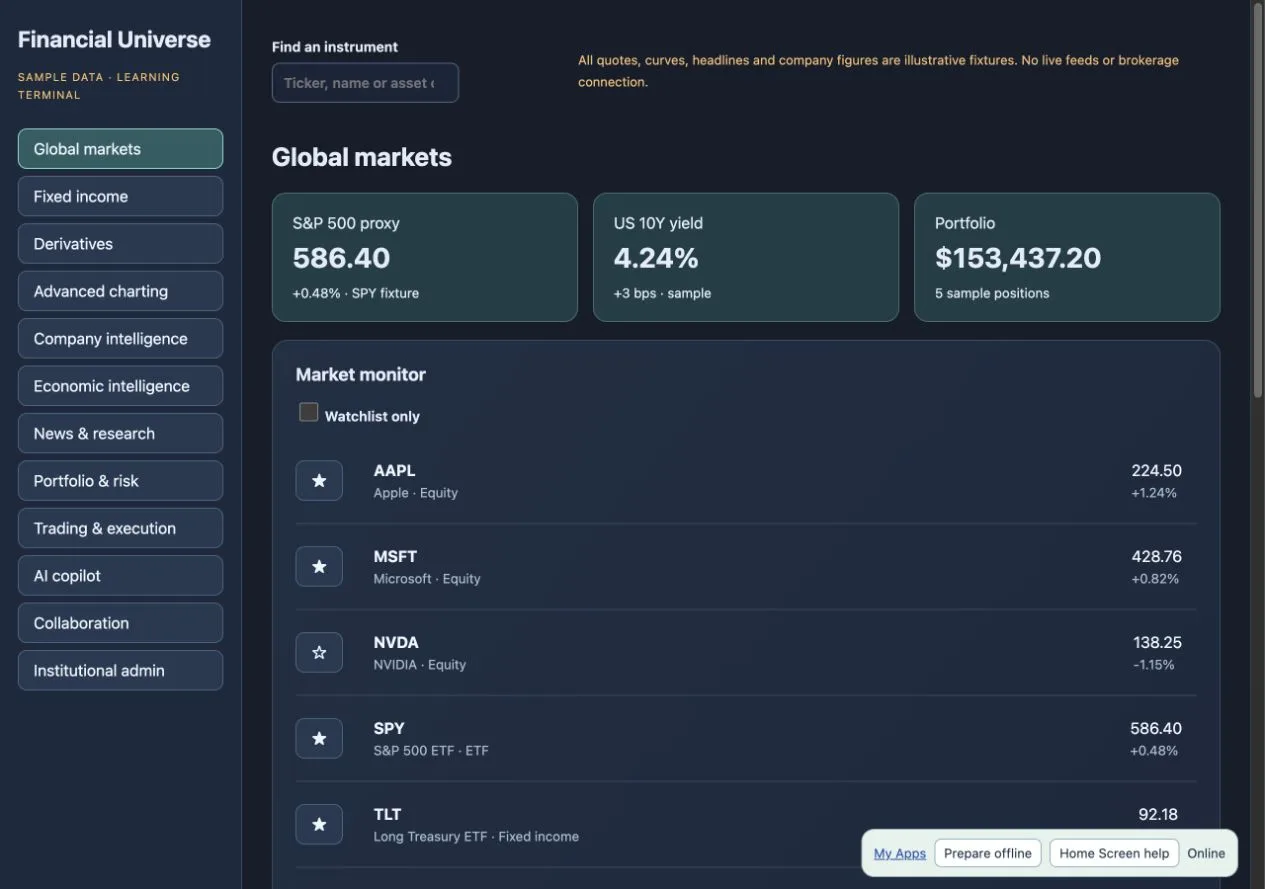This screenshot has height=889, width=1265.
Task: Select the US 10Y yield card
Action: (x=746, y=257)
